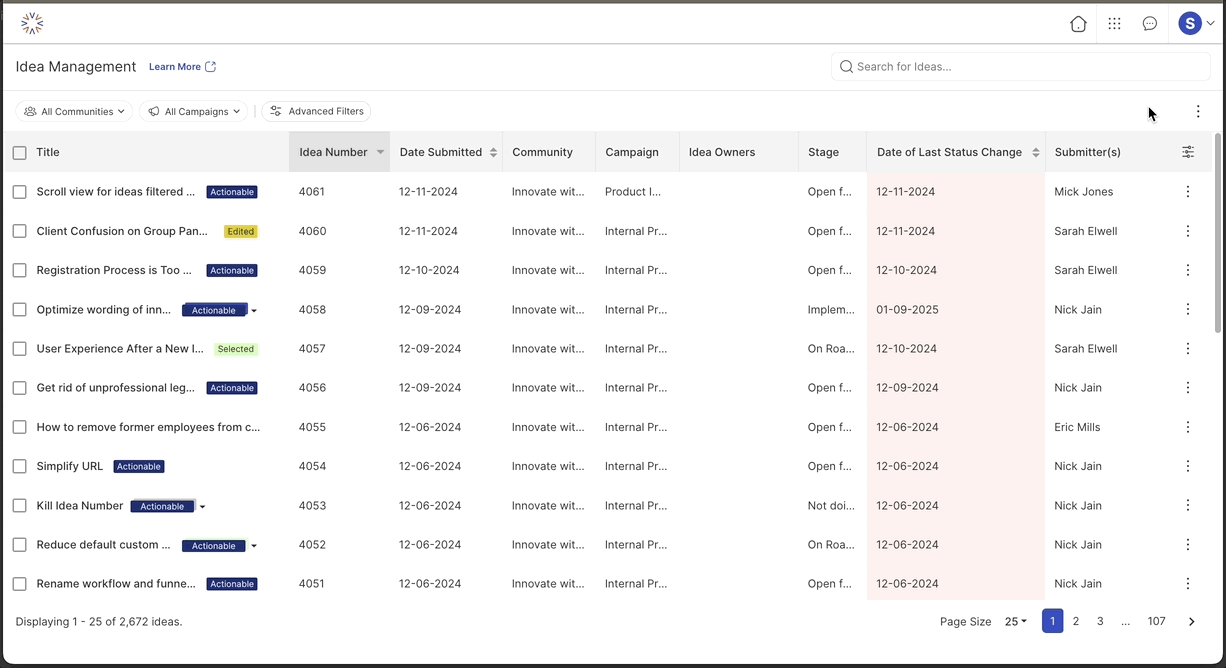Tick checkbox for Kill Idea Number
The image size is (1226, 668).
[20, 506]
